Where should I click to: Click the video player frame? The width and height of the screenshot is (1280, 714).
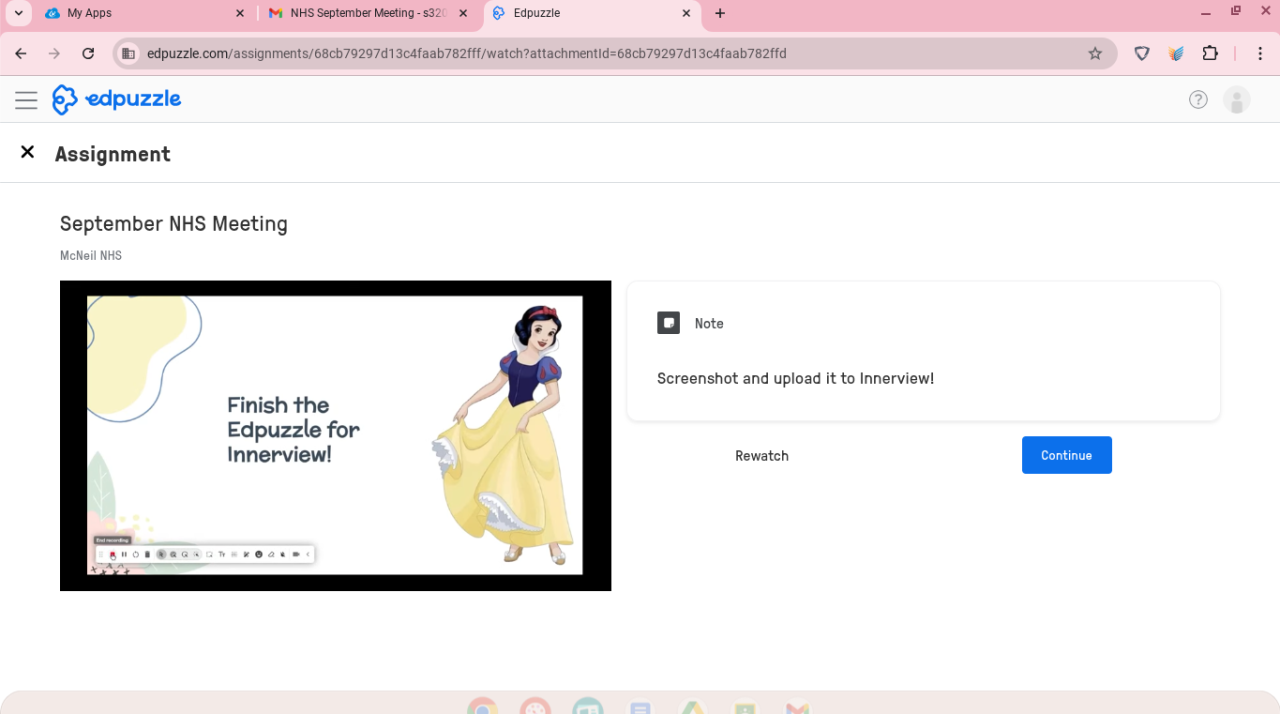point(335,435)
